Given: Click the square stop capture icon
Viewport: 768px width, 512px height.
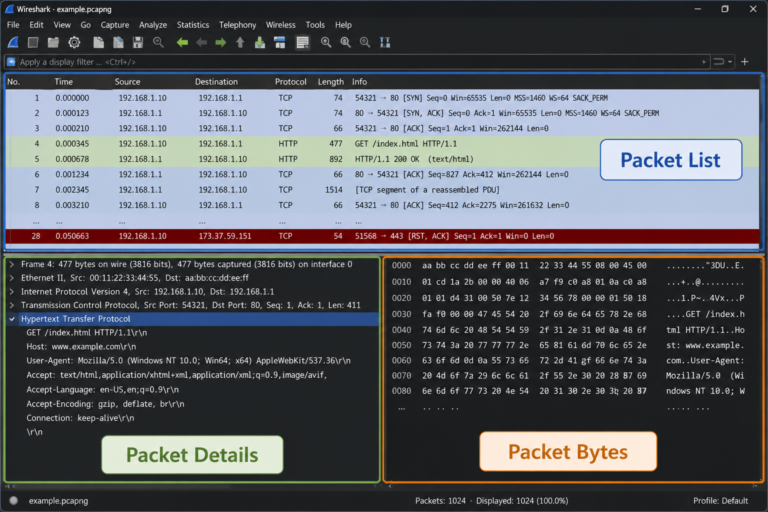Looking at the screenshot, I should (33, 43).
